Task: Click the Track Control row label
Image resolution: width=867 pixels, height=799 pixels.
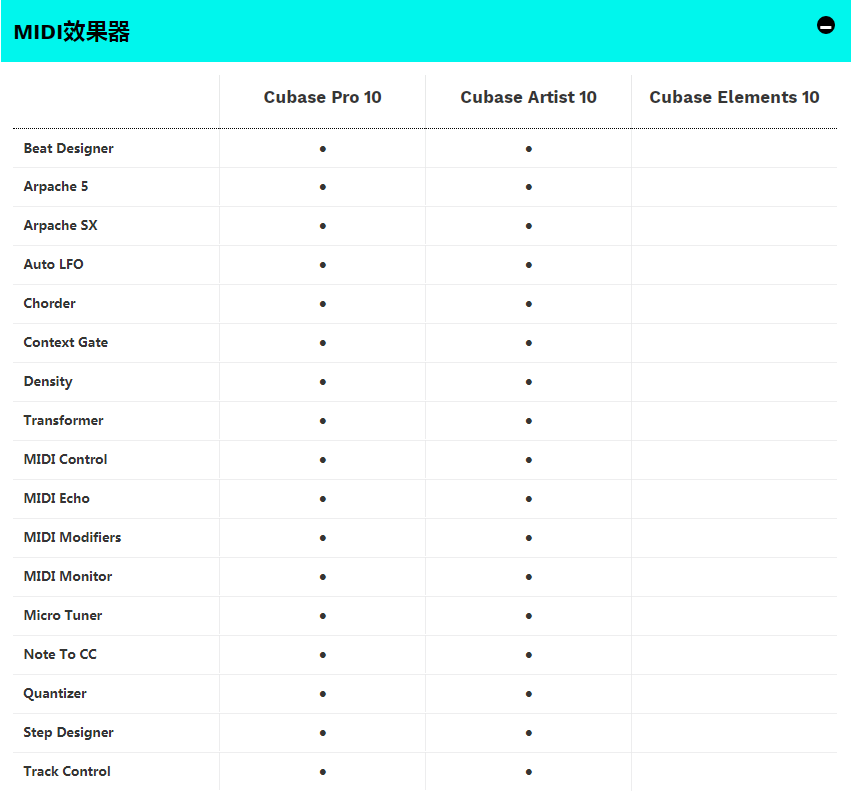Action: tap(67, 771)
